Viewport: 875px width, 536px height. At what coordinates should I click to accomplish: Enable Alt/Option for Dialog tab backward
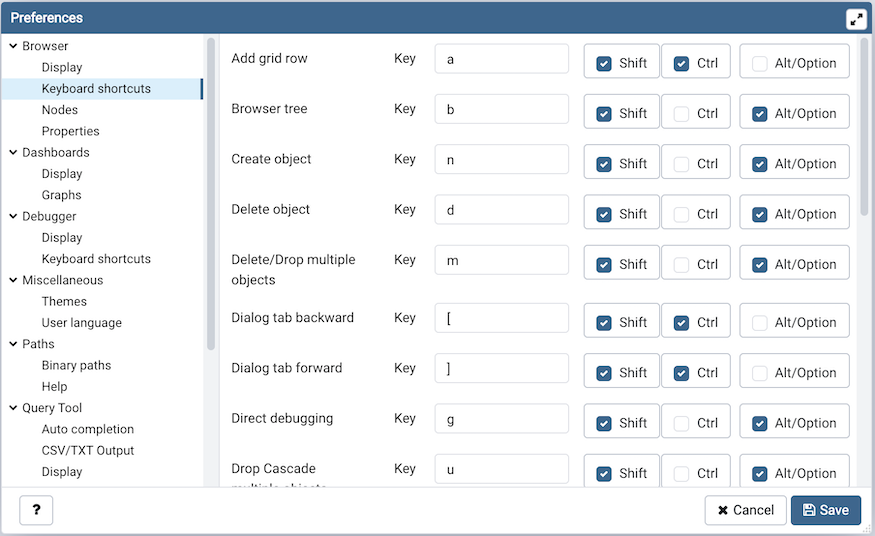(x=759, y=323)
